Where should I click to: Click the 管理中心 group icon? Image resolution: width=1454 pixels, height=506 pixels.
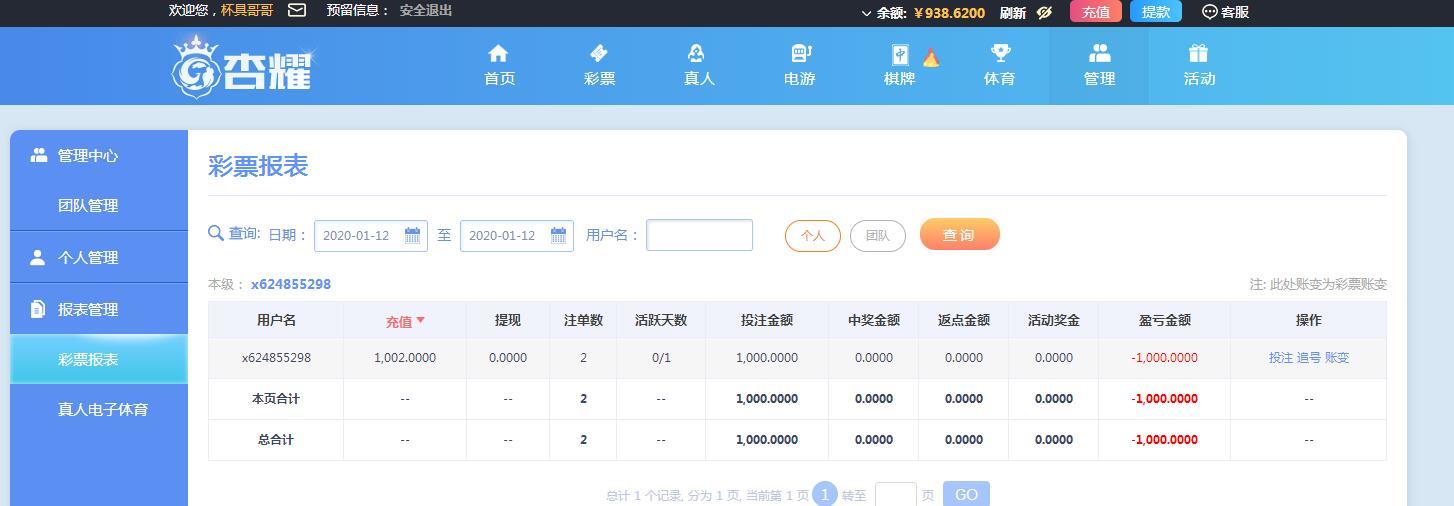[39, 155]
